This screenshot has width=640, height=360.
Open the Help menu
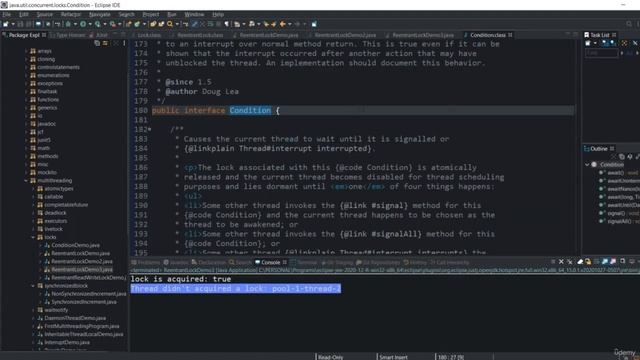coord(218,14)
